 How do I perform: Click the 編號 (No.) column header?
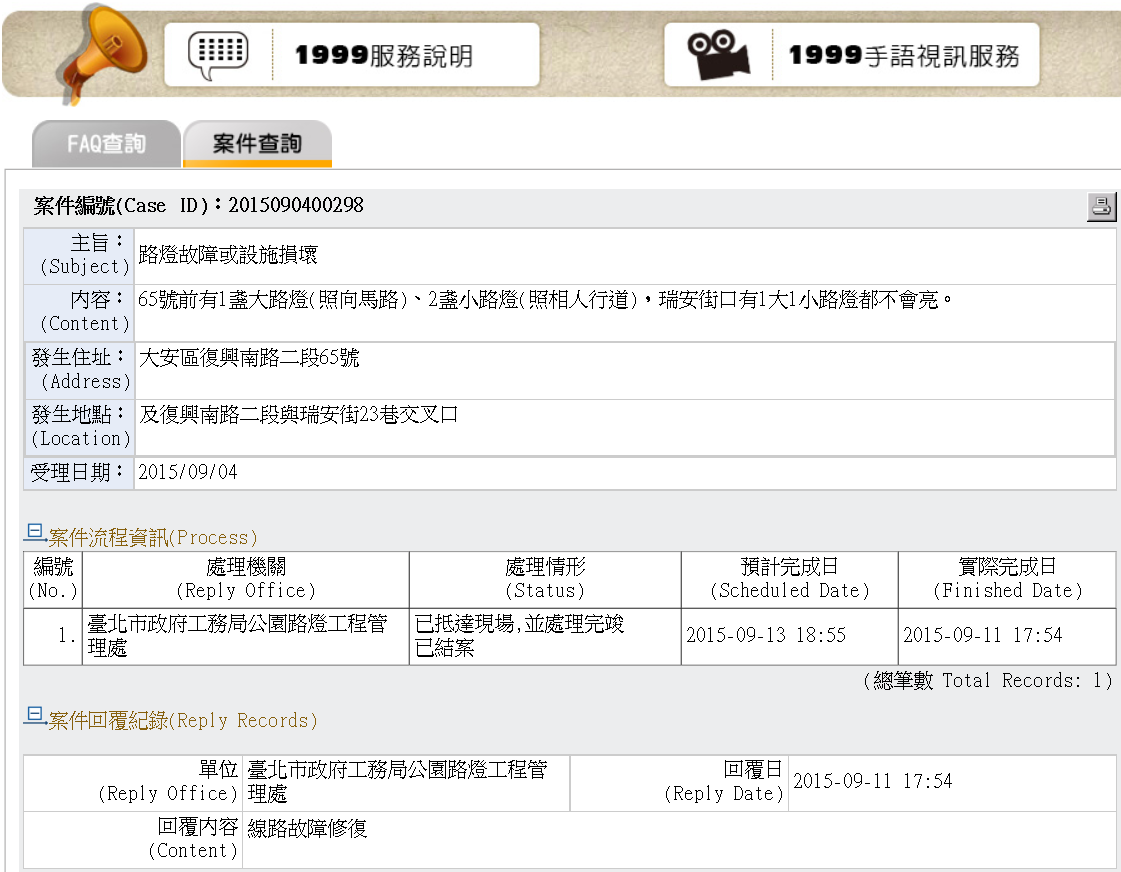pyautogui.click(x=53, y=579)
